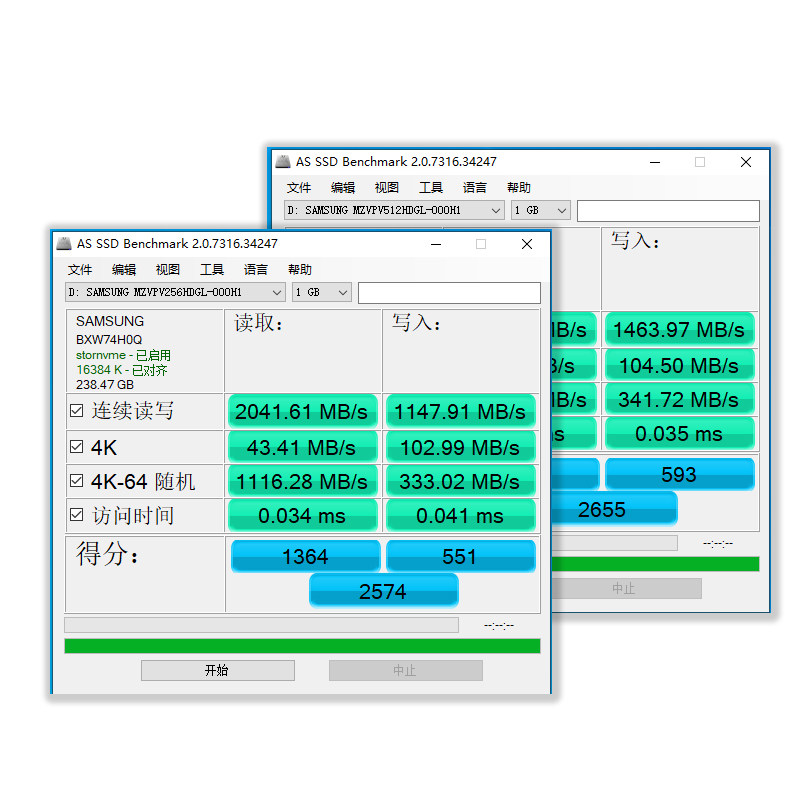Click the empty text field beside 1 GB in back window

pos(668,211)
